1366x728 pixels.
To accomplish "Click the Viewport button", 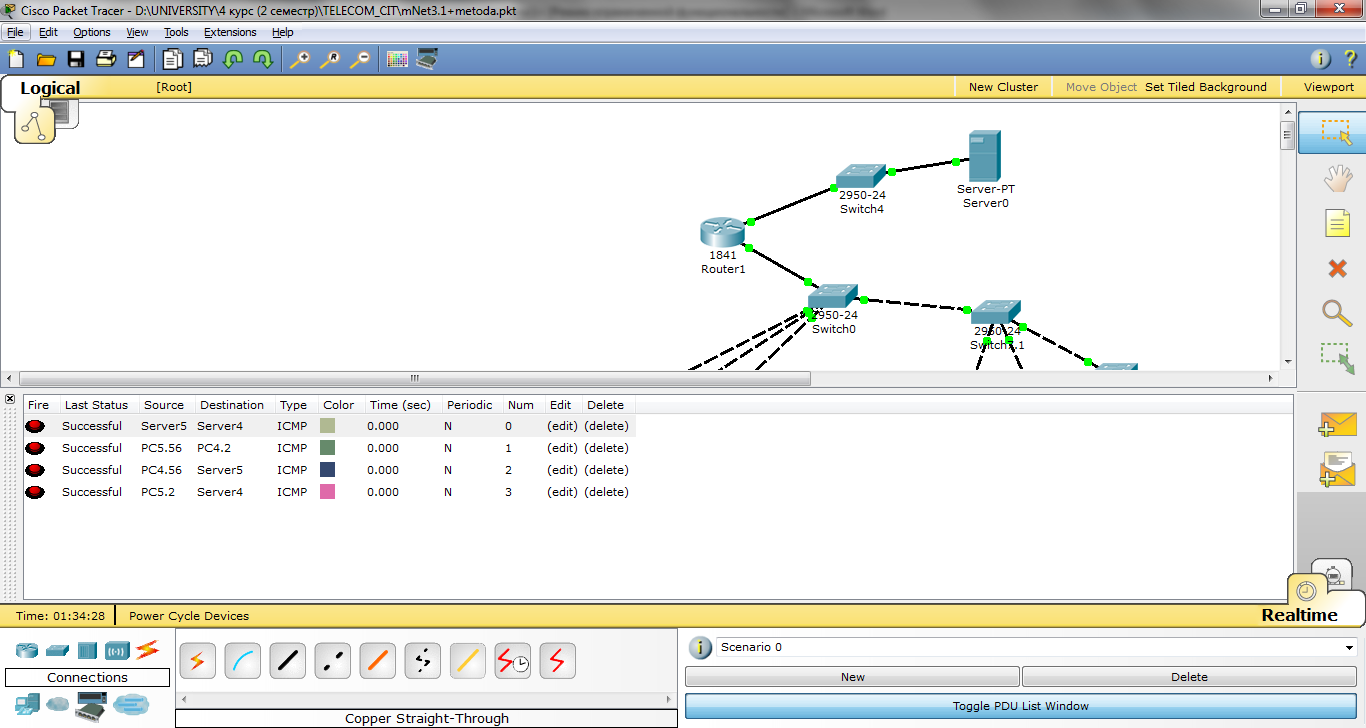I will point(1329,87).
